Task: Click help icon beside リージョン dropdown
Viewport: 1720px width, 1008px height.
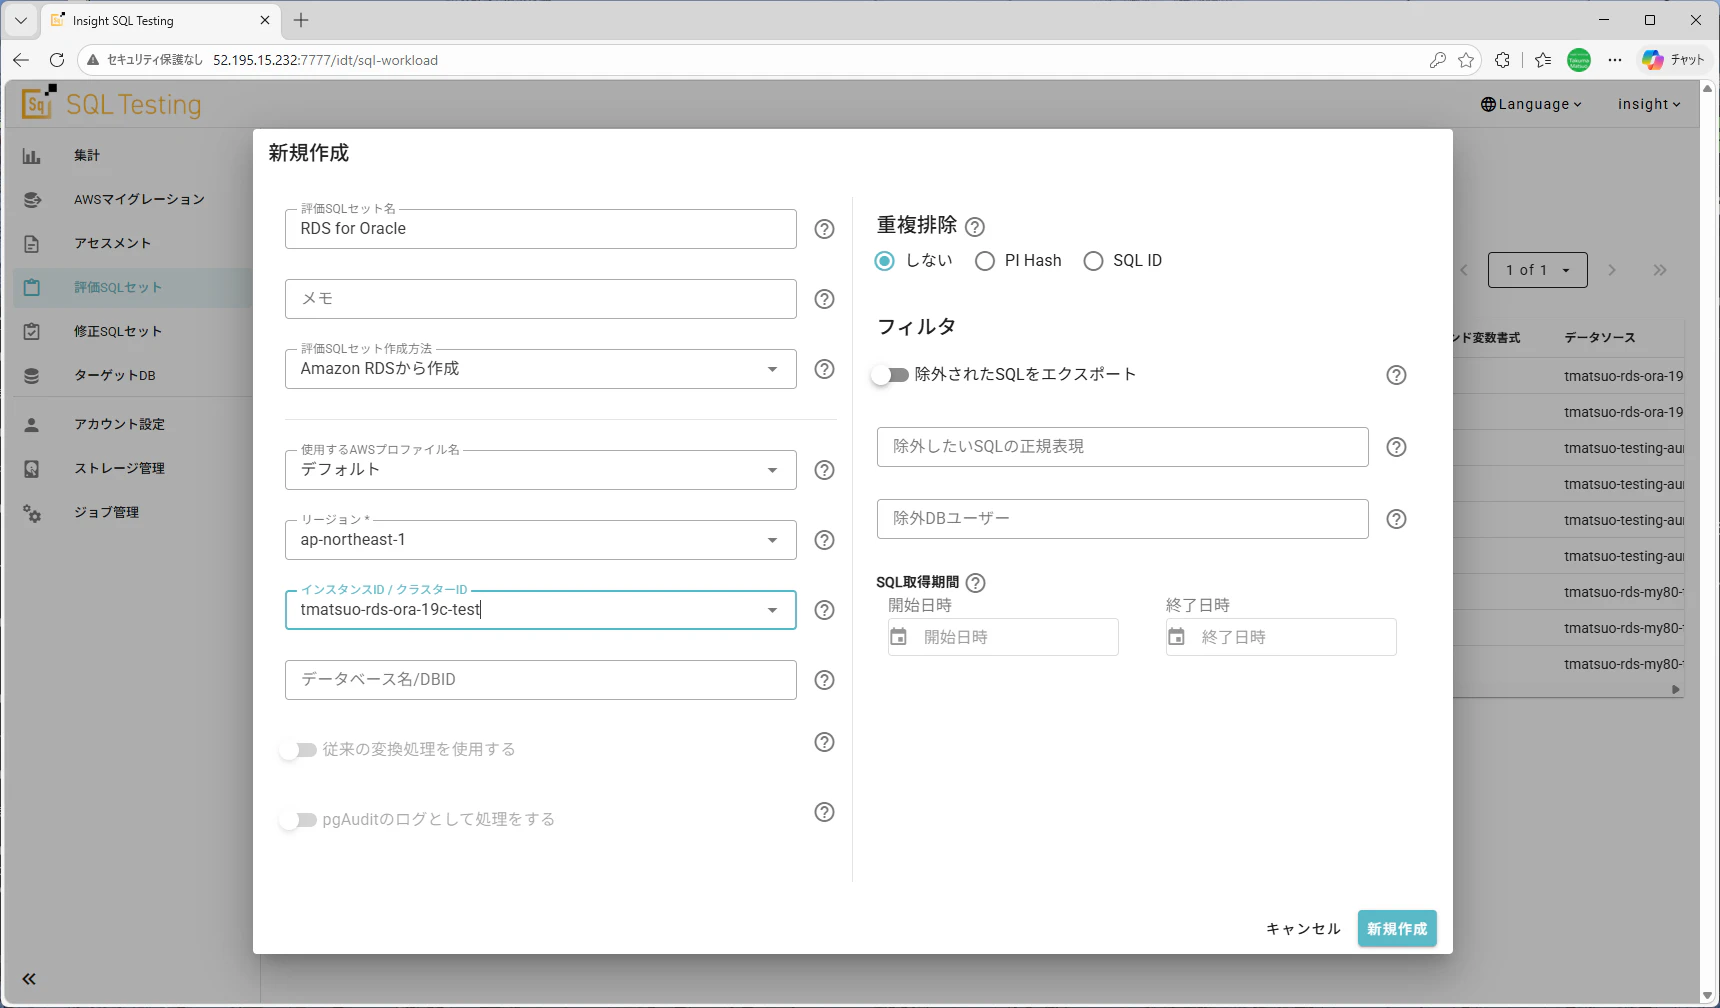Action: click(x=824, y=540)
